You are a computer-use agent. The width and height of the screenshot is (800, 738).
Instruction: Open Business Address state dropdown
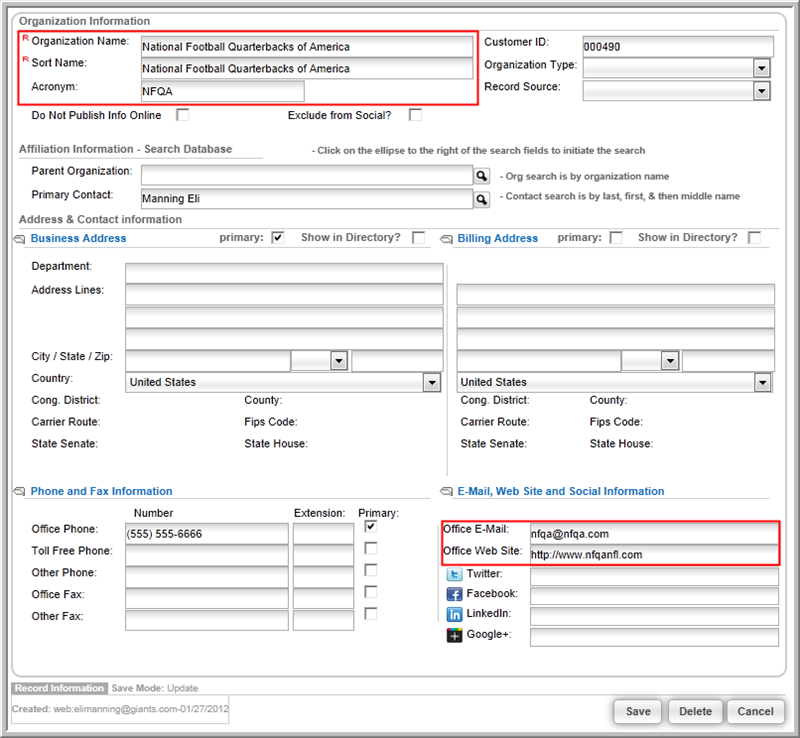coord(339,361)
